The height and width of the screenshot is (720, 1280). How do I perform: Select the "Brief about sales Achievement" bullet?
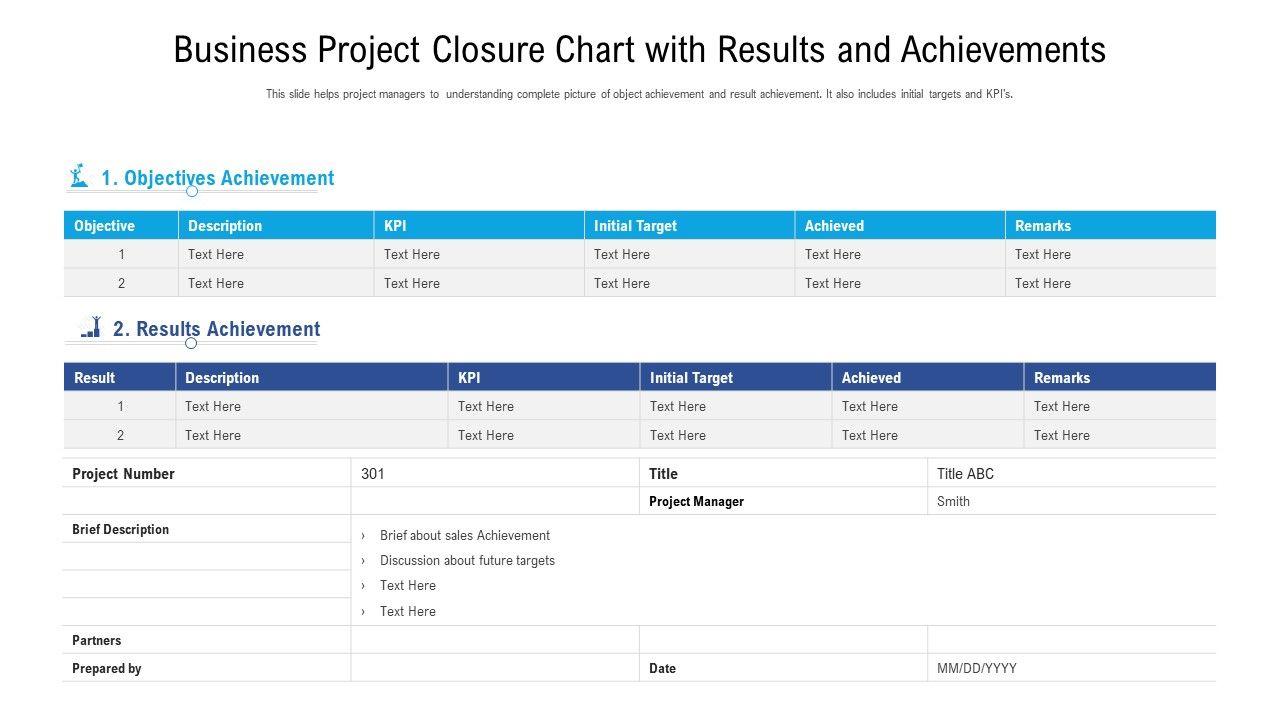[x=464, y=535]
